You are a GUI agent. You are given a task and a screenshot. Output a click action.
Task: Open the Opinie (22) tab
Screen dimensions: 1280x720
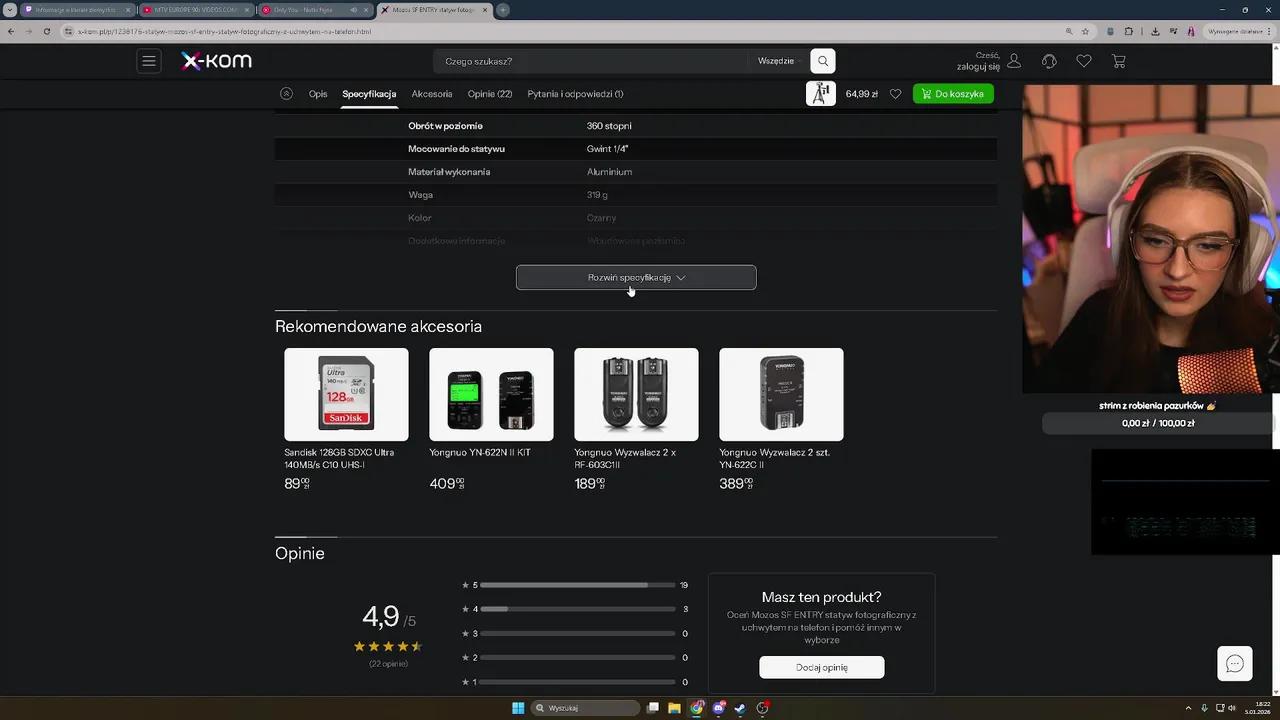(490, 94)
